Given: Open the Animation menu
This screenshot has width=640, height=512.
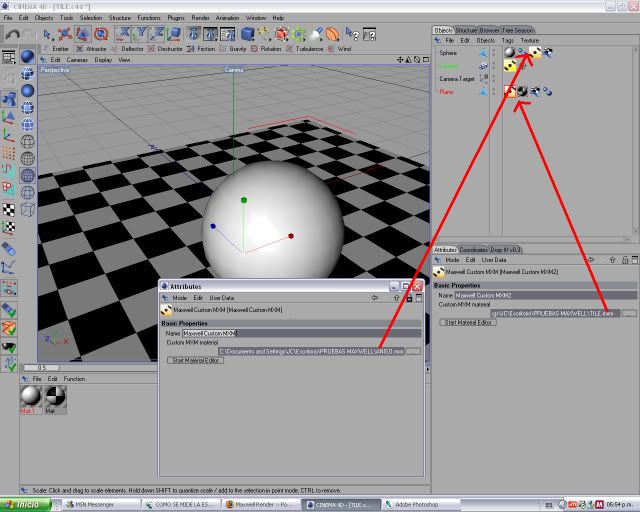Looking at the screenshot, I should tap(227, 18).
